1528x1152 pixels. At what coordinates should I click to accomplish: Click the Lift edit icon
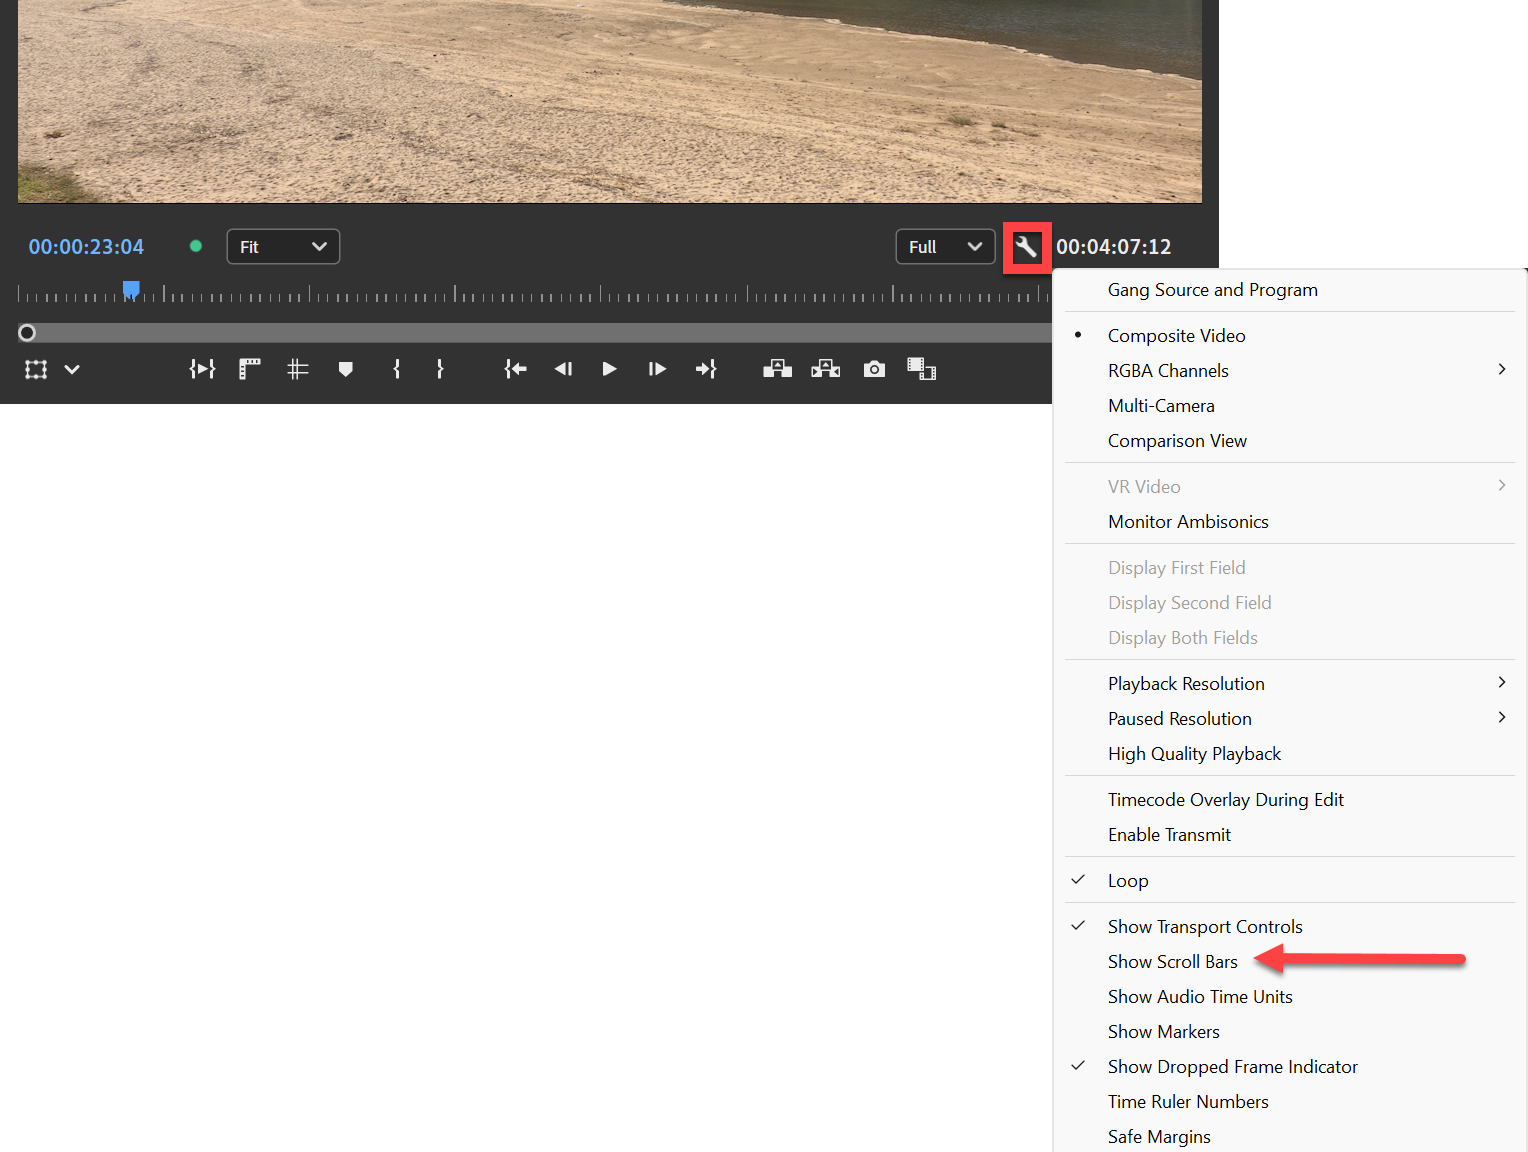pyautogui.click(x=777, y=369)
